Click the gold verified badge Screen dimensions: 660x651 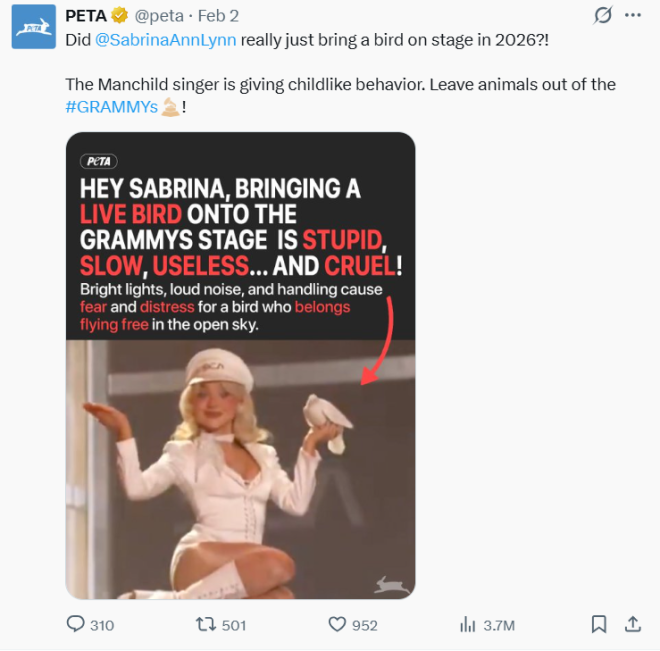119,16
